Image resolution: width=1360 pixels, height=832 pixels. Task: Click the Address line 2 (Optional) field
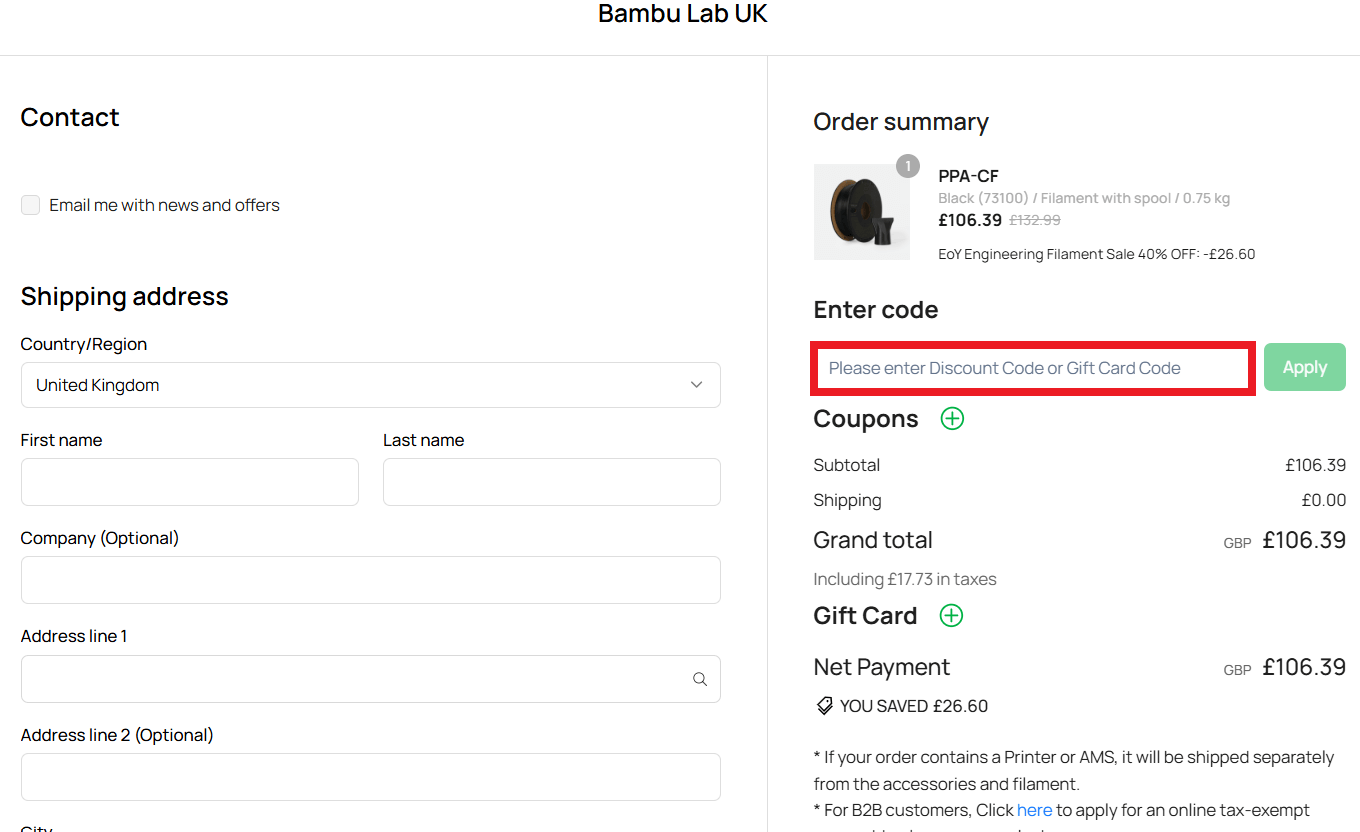click(370, 777)
